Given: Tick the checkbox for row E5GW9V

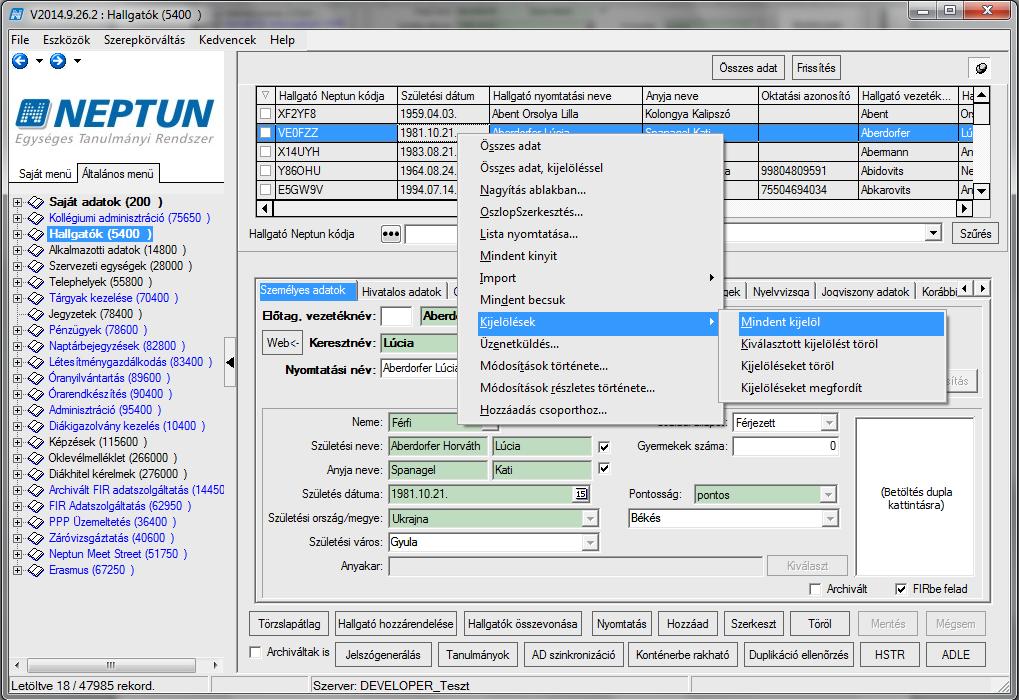Looking at the screenshot, I should click(265, 190).
